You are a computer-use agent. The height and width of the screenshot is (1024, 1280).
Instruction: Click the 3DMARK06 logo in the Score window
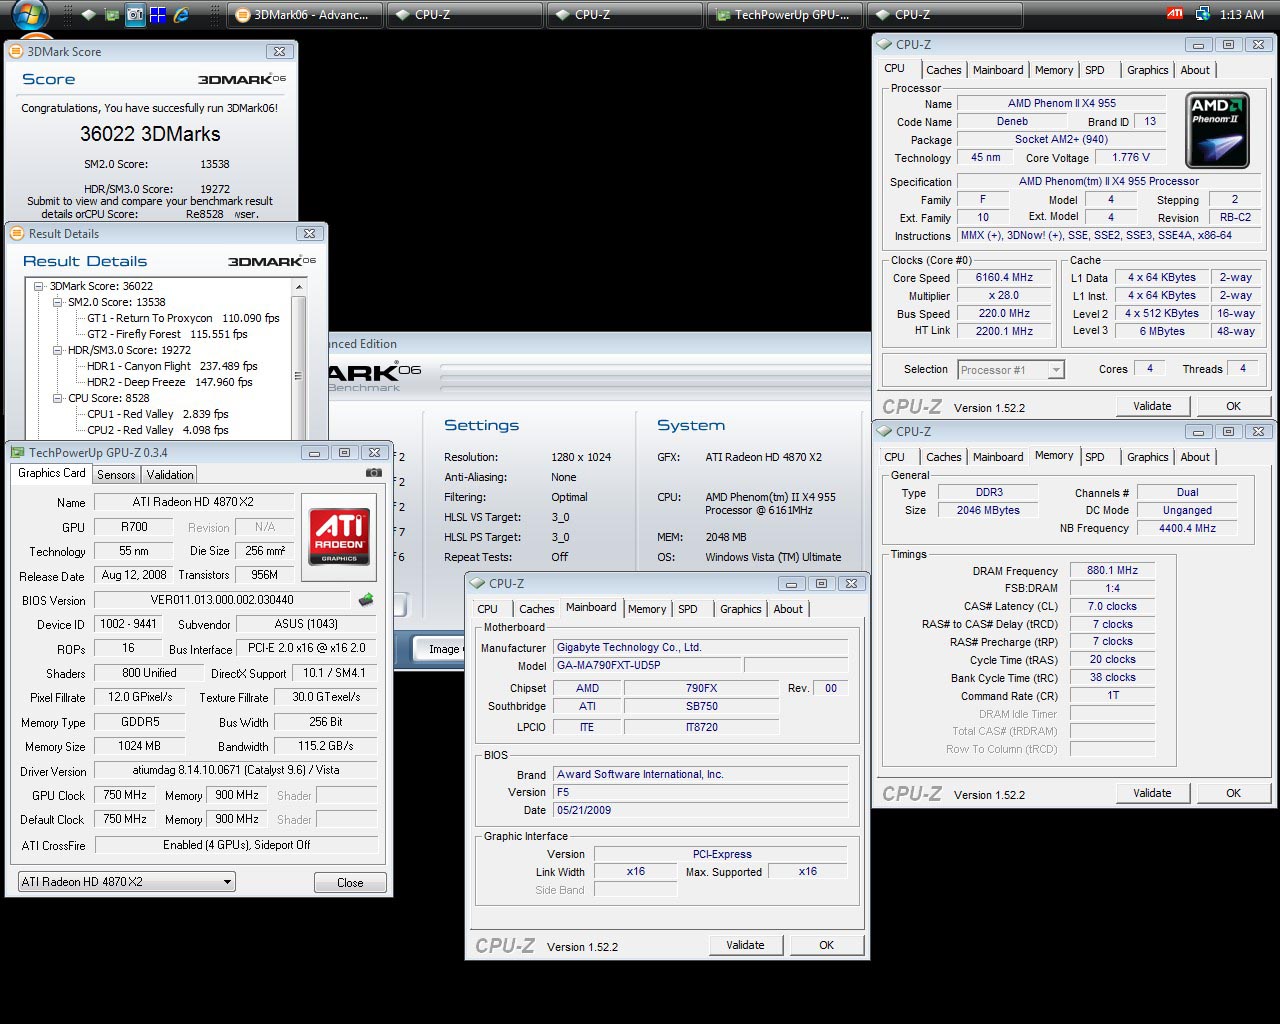[241, 79]
